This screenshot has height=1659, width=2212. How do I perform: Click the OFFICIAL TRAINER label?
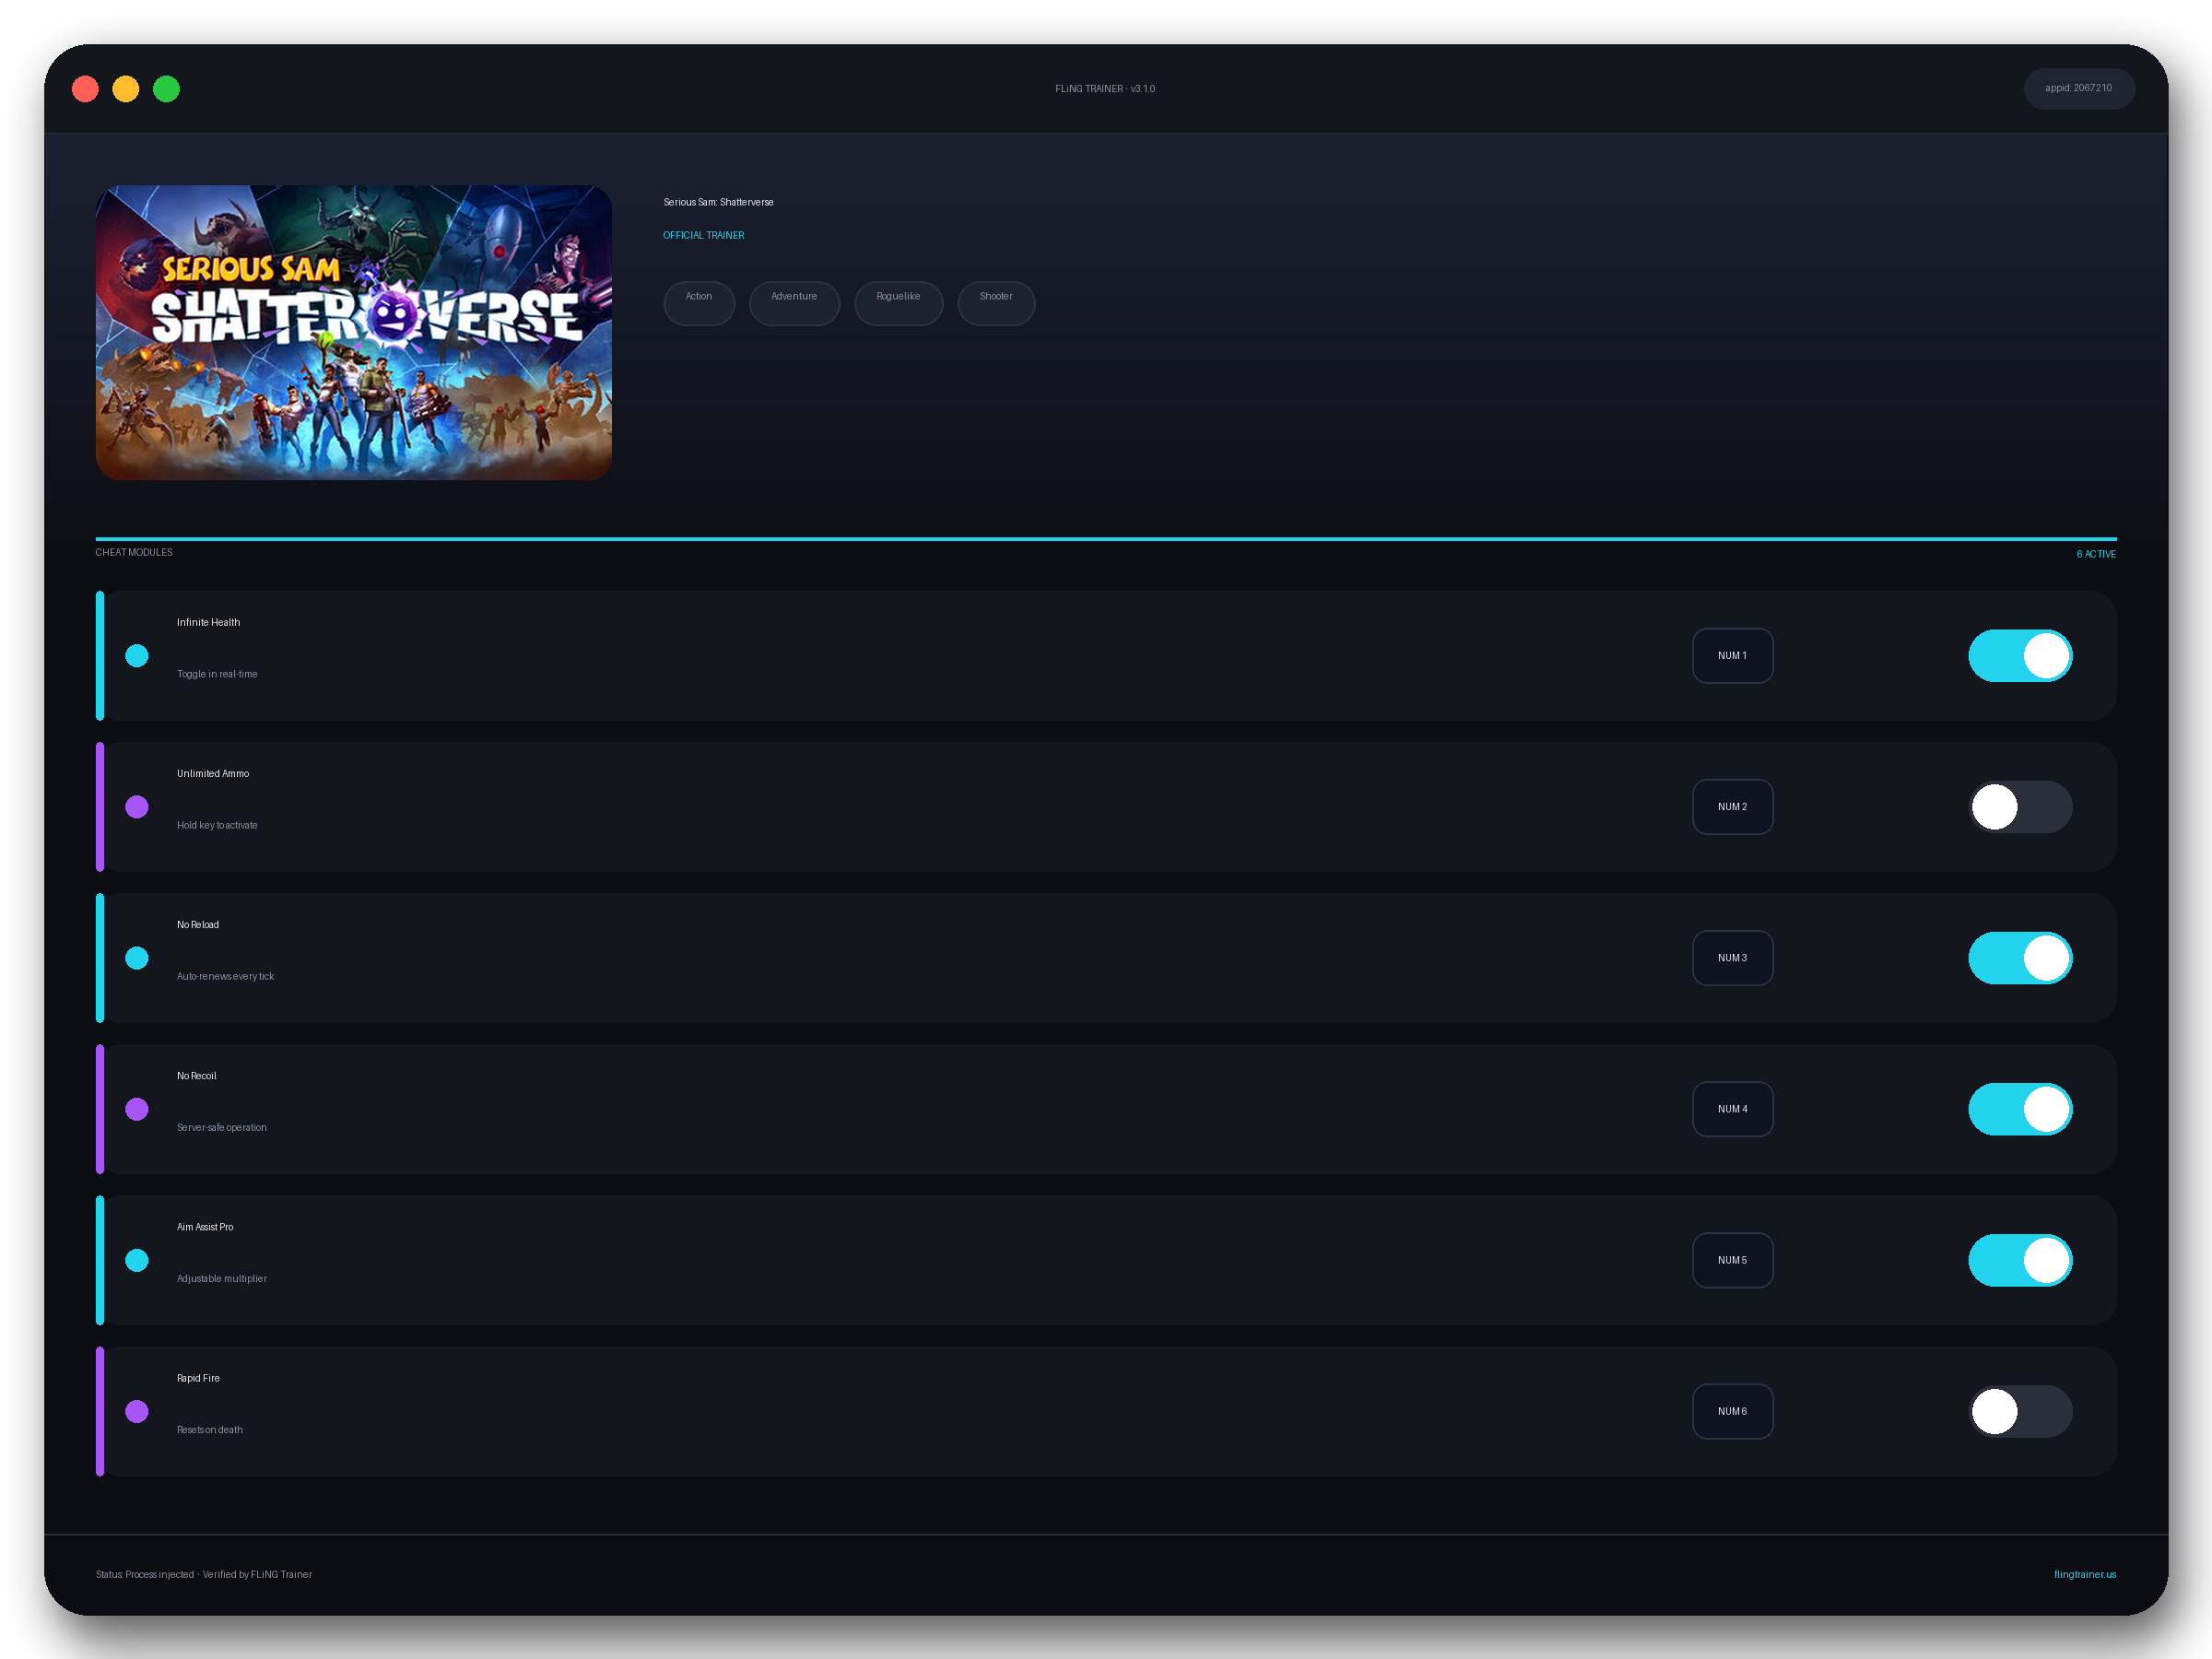[704, 236]
